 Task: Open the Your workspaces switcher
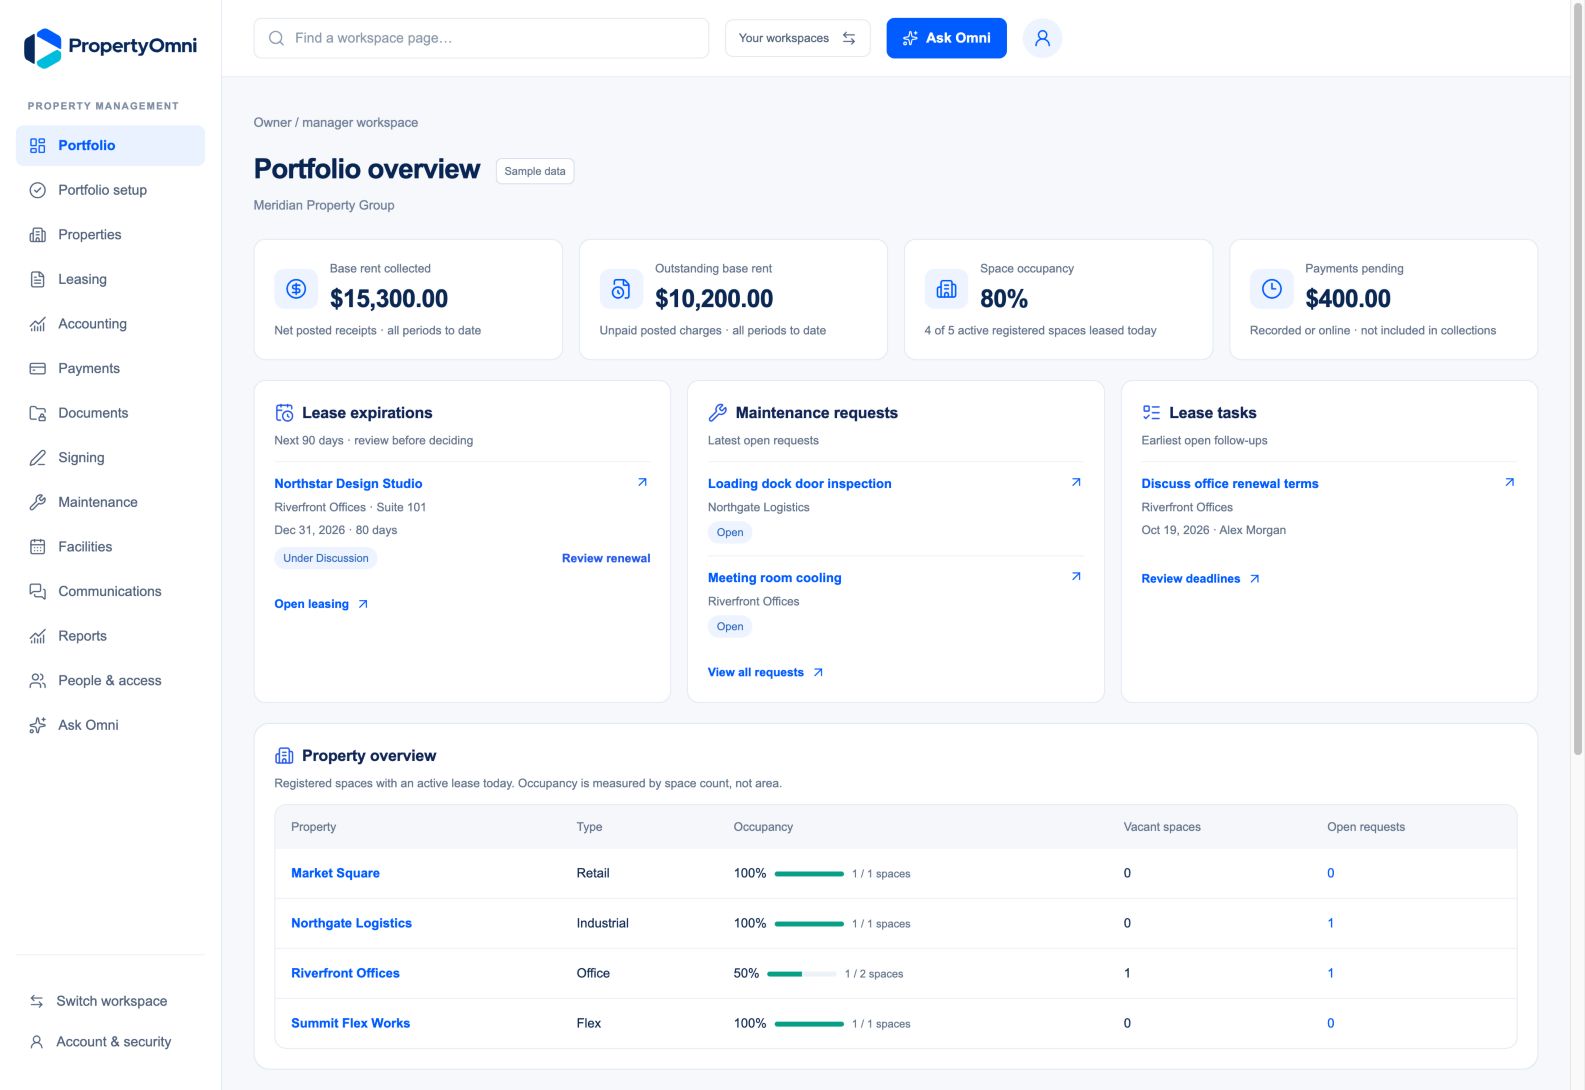[x=797, y=38]
